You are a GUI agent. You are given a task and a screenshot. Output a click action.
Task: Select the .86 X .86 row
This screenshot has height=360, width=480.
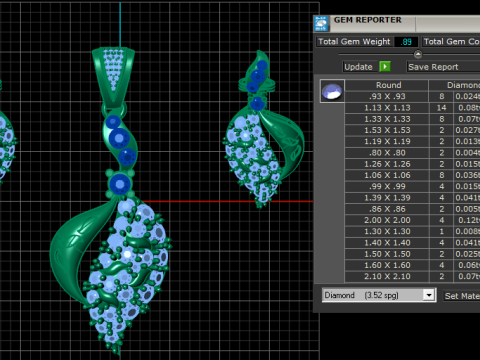(412, 209)
